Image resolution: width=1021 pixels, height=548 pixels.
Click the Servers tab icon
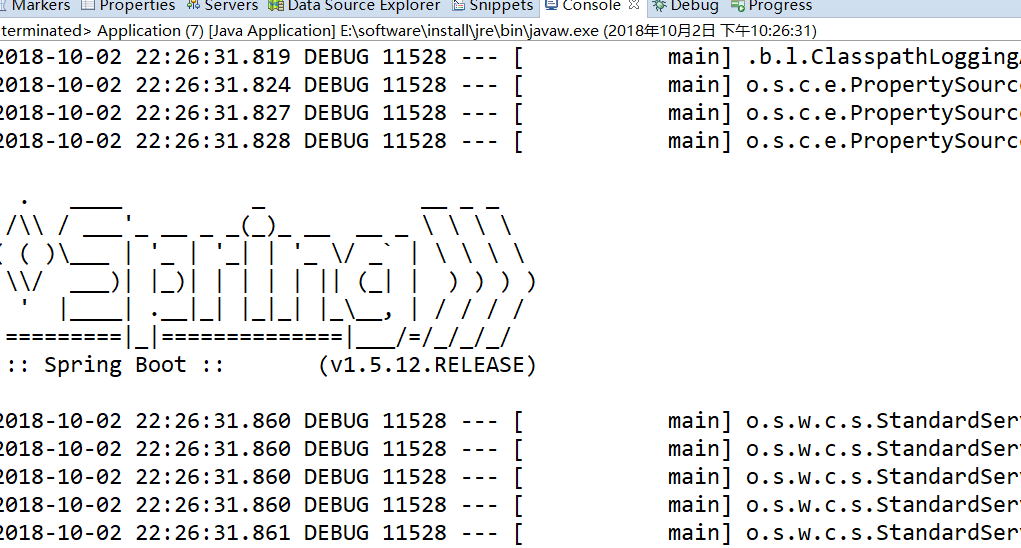193,6
